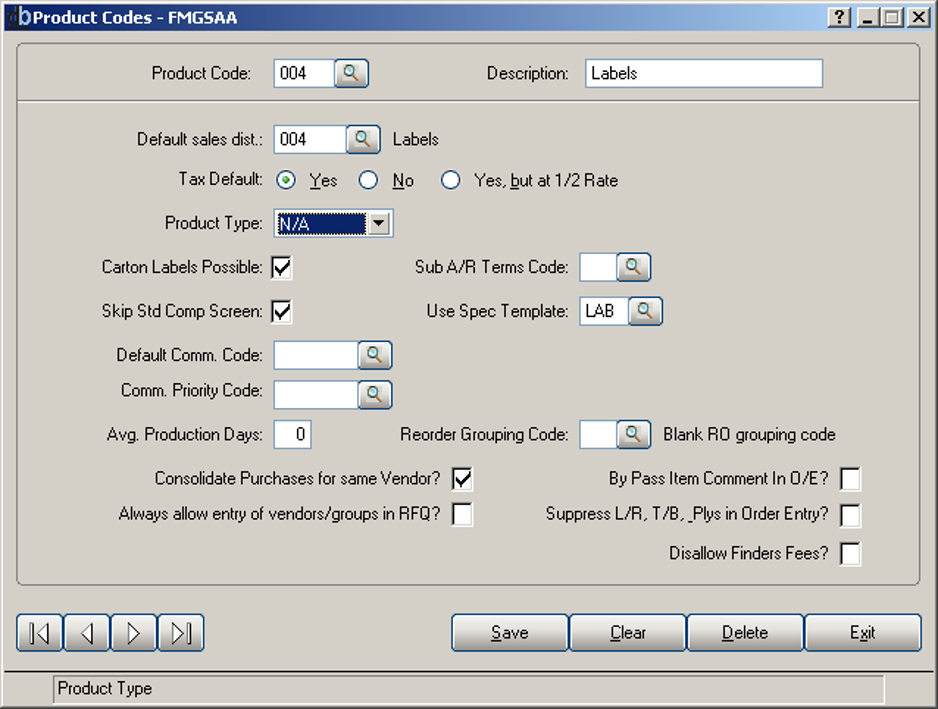This screenshot has width=938, height=709.
Task: Click the Avg. Production Days field
Action: coord(293,434)
